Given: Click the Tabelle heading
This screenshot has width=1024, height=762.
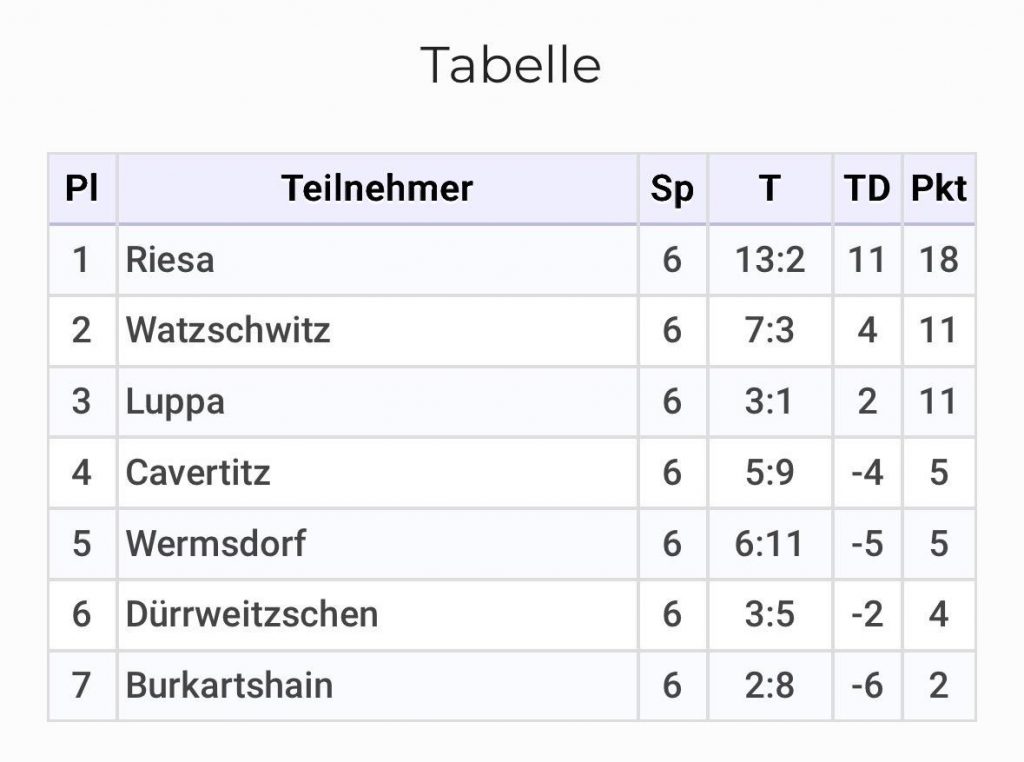Looking at the screenshot, I should tap(510, 65).
